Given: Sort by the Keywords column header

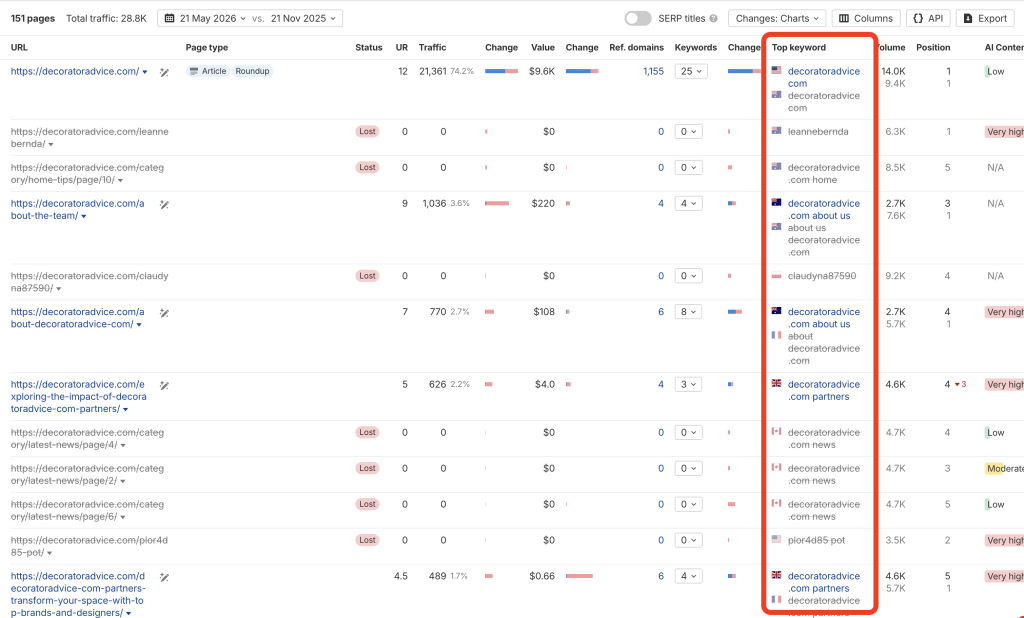Looking at the screenshot, I should point(696,47).
